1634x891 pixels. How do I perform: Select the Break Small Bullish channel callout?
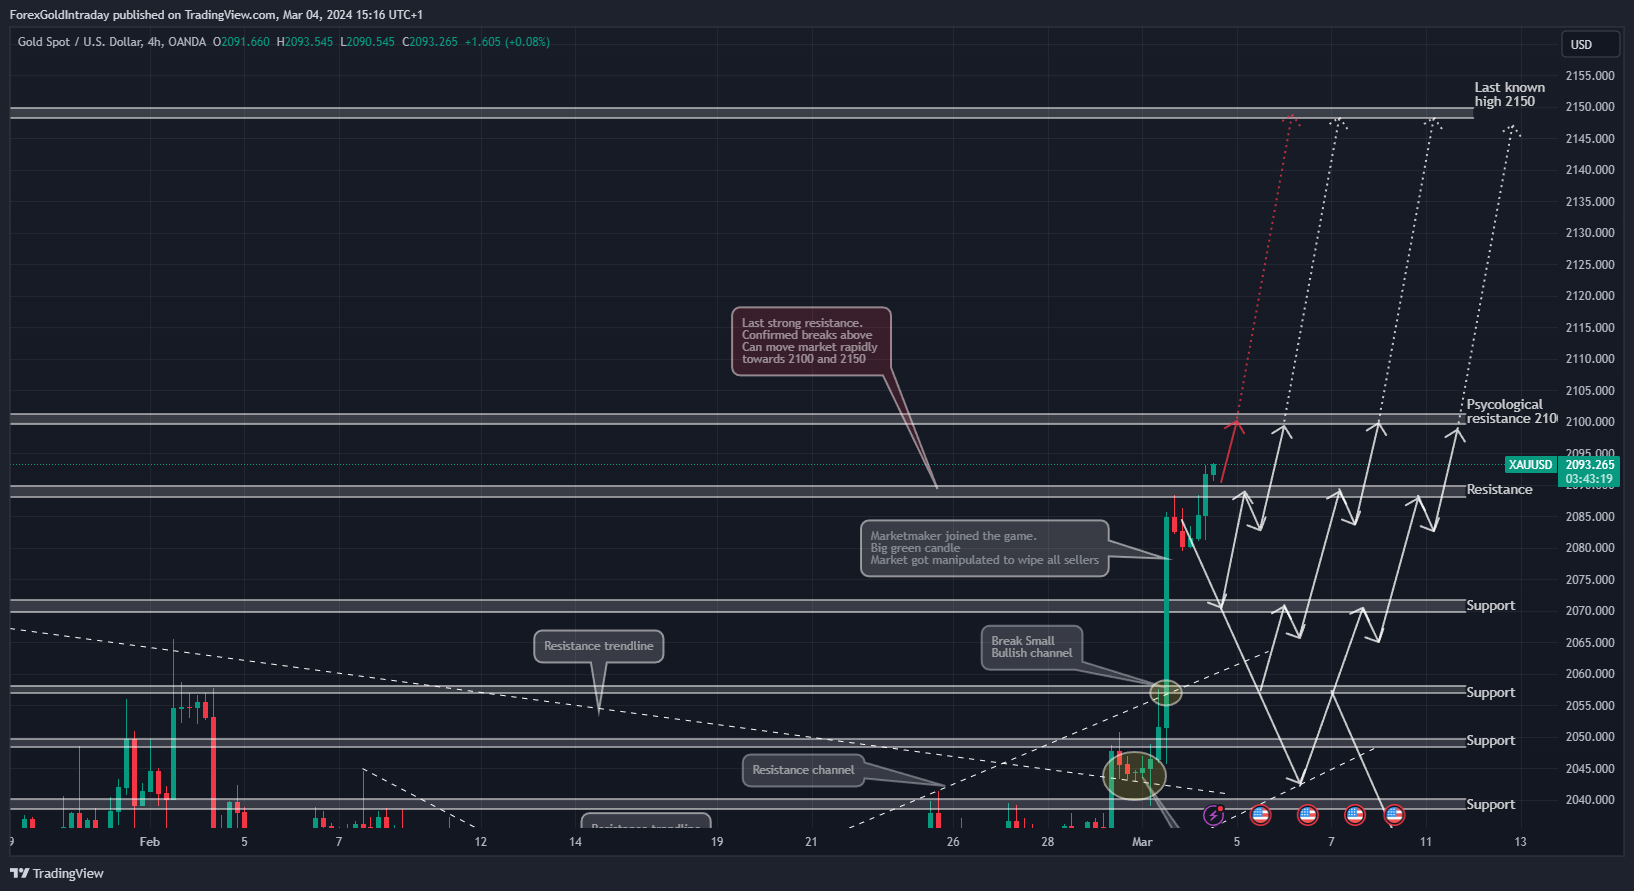point(1032,647)
